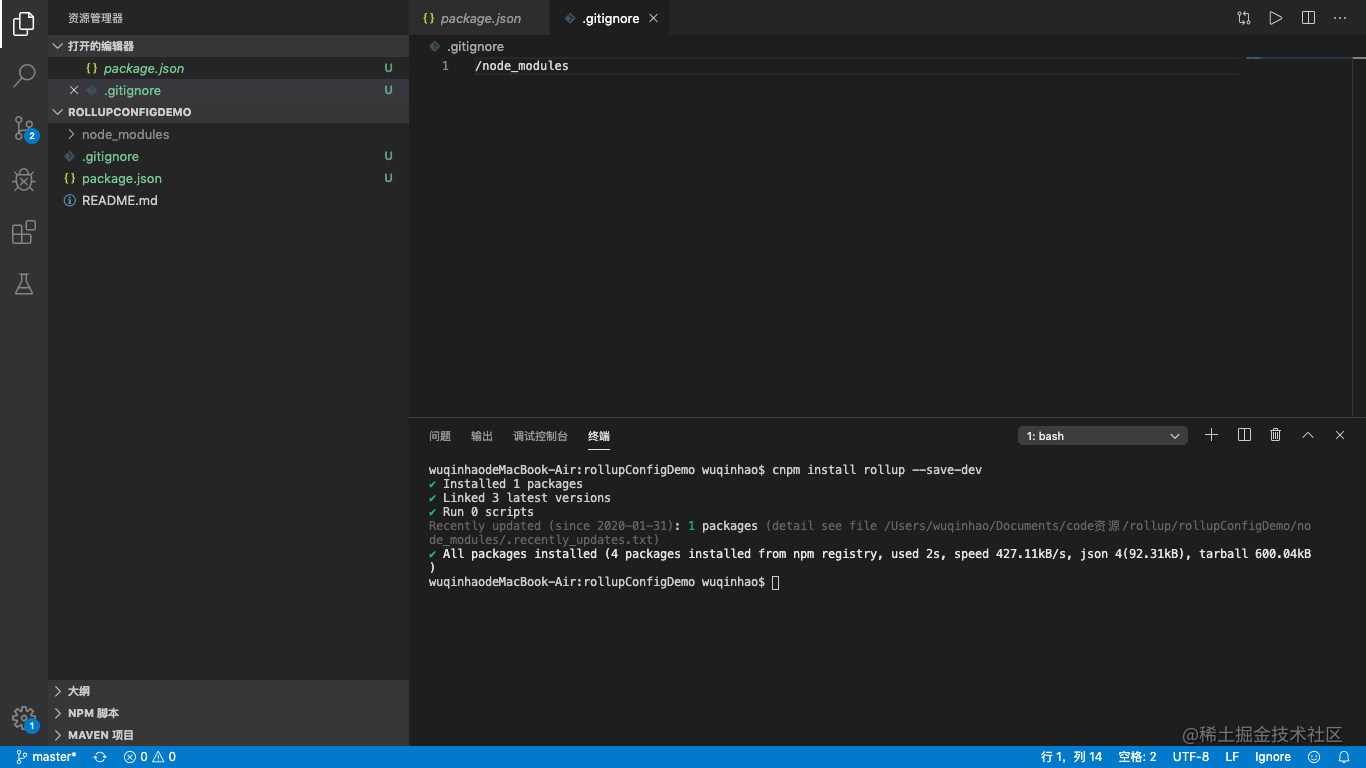Click the master* branch indicator
Viewport: 1366px width, 768px height.
coord(47,757)
